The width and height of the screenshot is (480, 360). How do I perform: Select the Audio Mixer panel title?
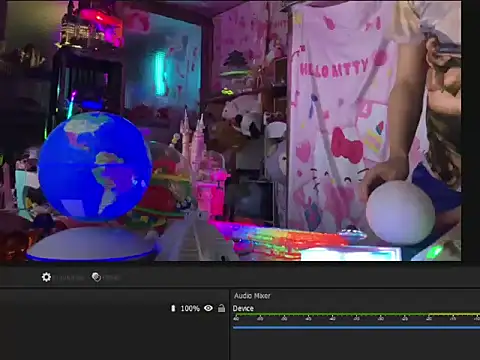point(252,296)
